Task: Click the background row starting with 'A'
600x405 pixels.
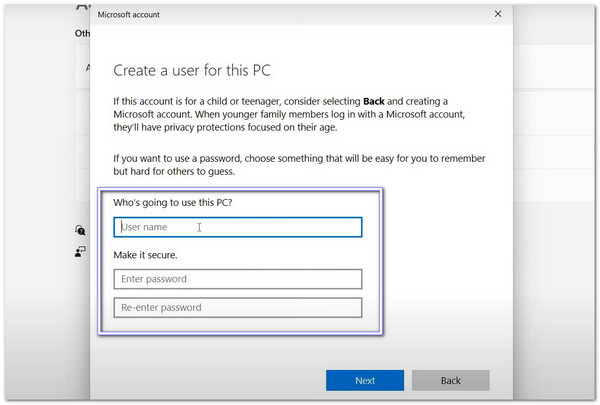Action: [84, 68]
